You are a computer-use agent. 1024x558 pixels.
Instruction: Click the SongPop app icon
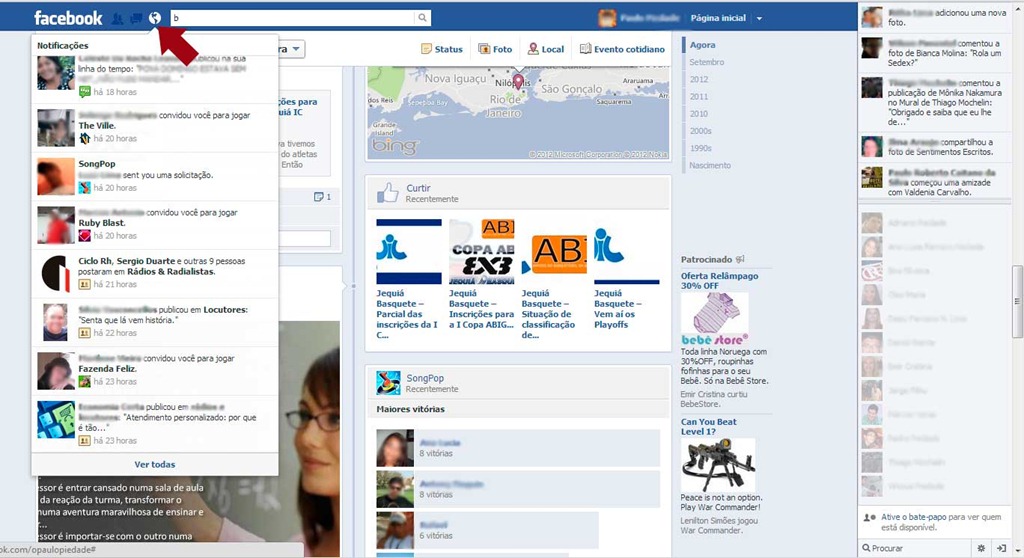388,383
